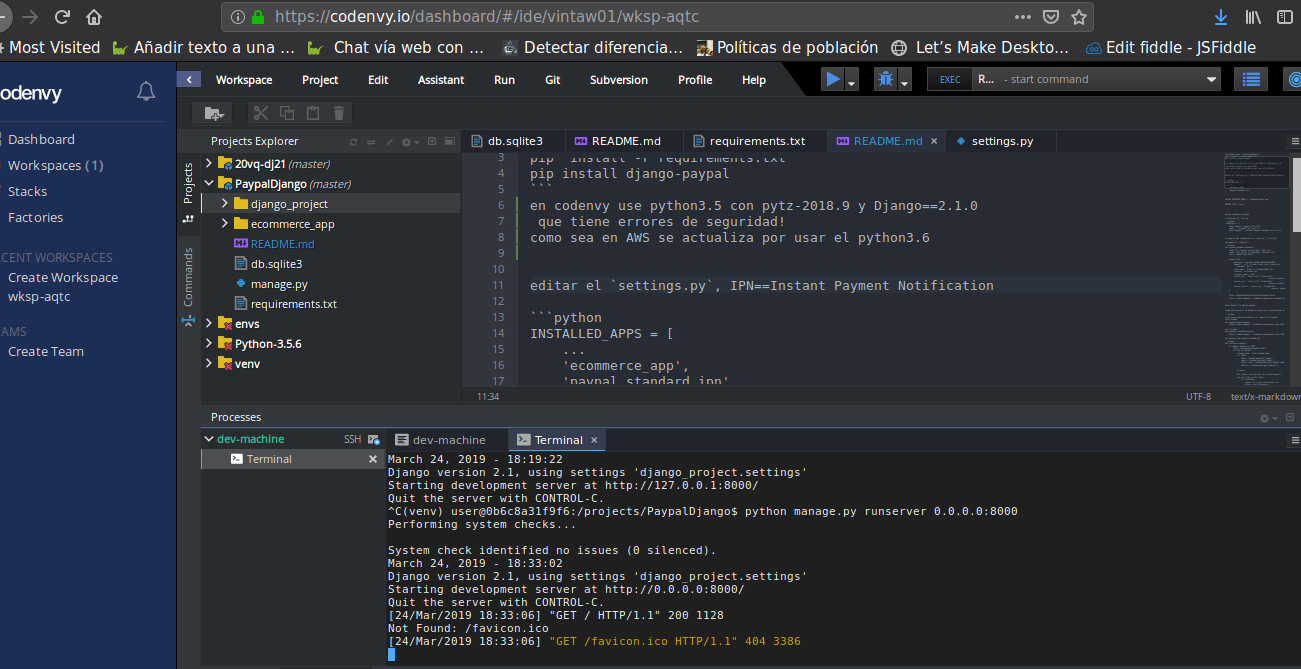Expand the venv folder

tap(209, 364)
